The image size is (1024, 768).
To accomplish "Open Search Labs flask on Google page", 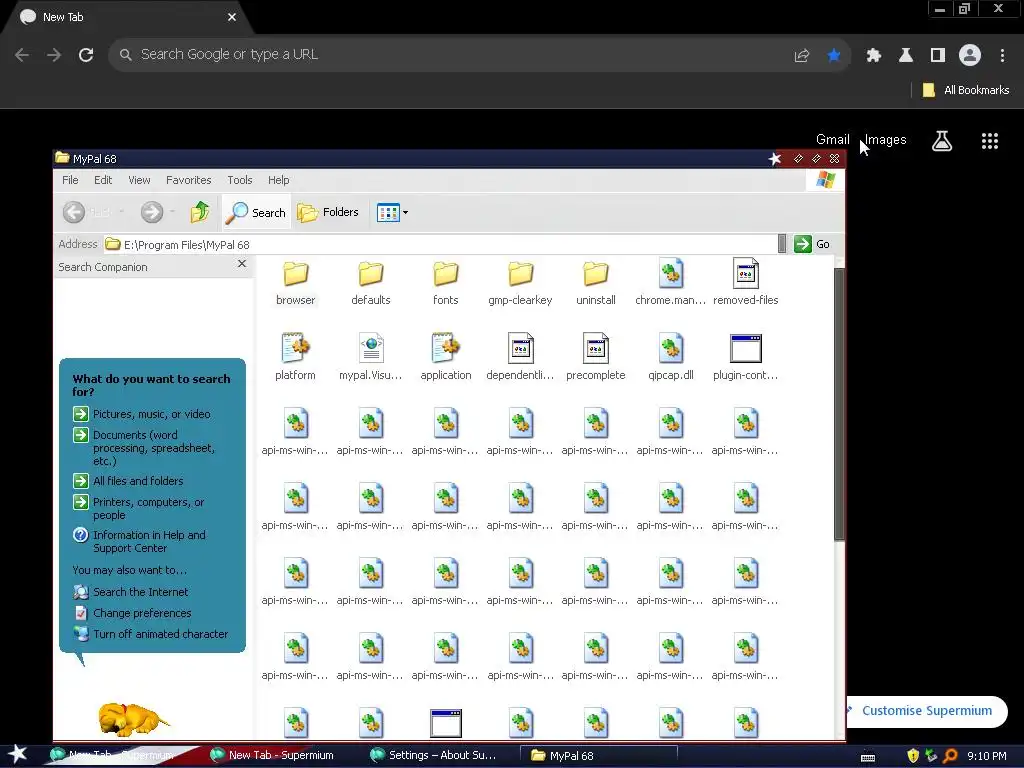I will click(942, 140).
